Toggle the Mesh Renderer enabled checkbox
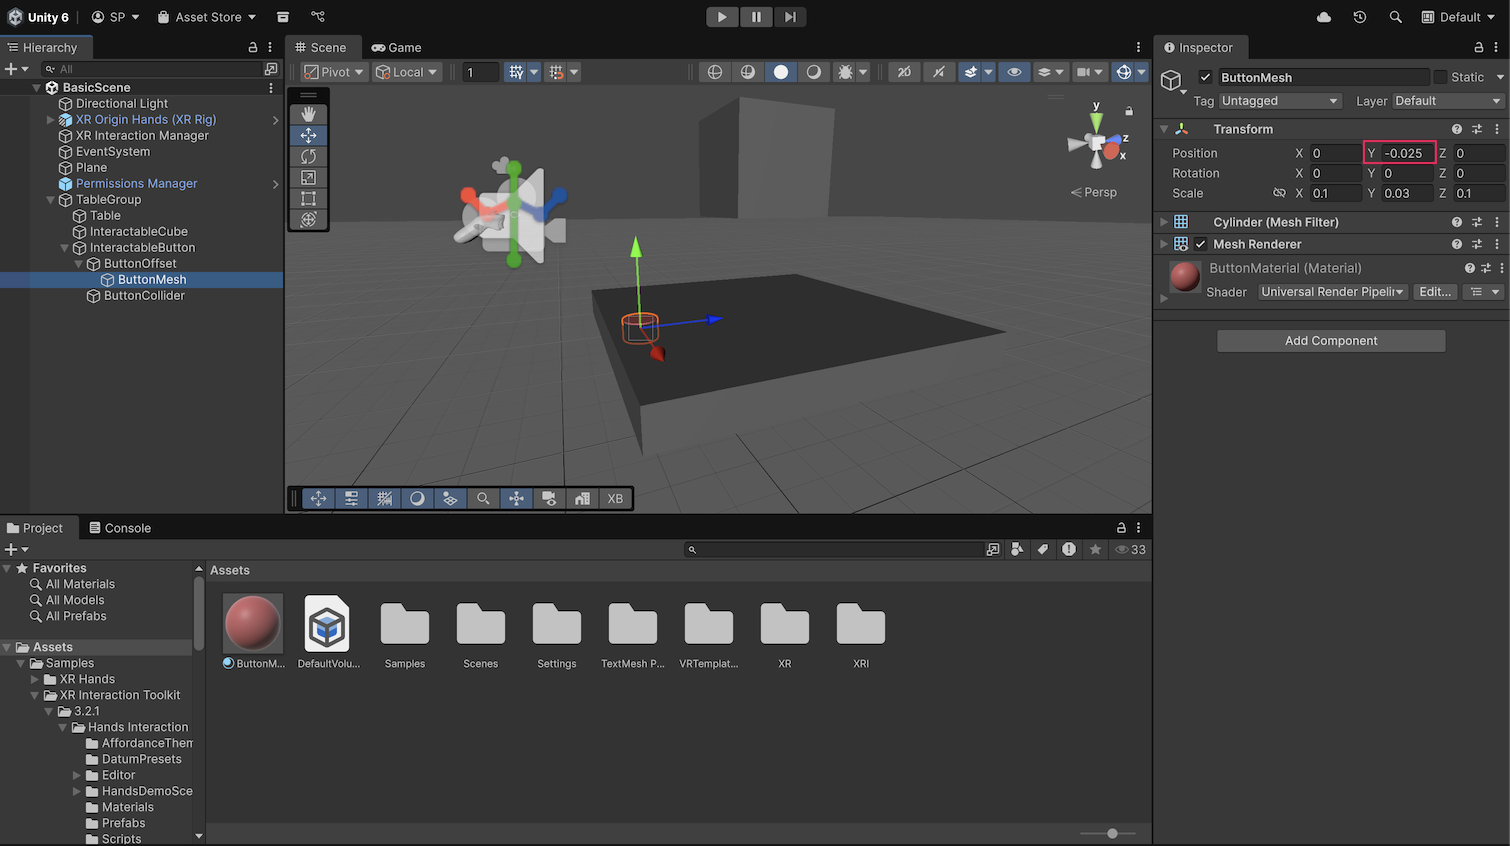Screen dimensions: 1510x846 tap(1201, 244)
